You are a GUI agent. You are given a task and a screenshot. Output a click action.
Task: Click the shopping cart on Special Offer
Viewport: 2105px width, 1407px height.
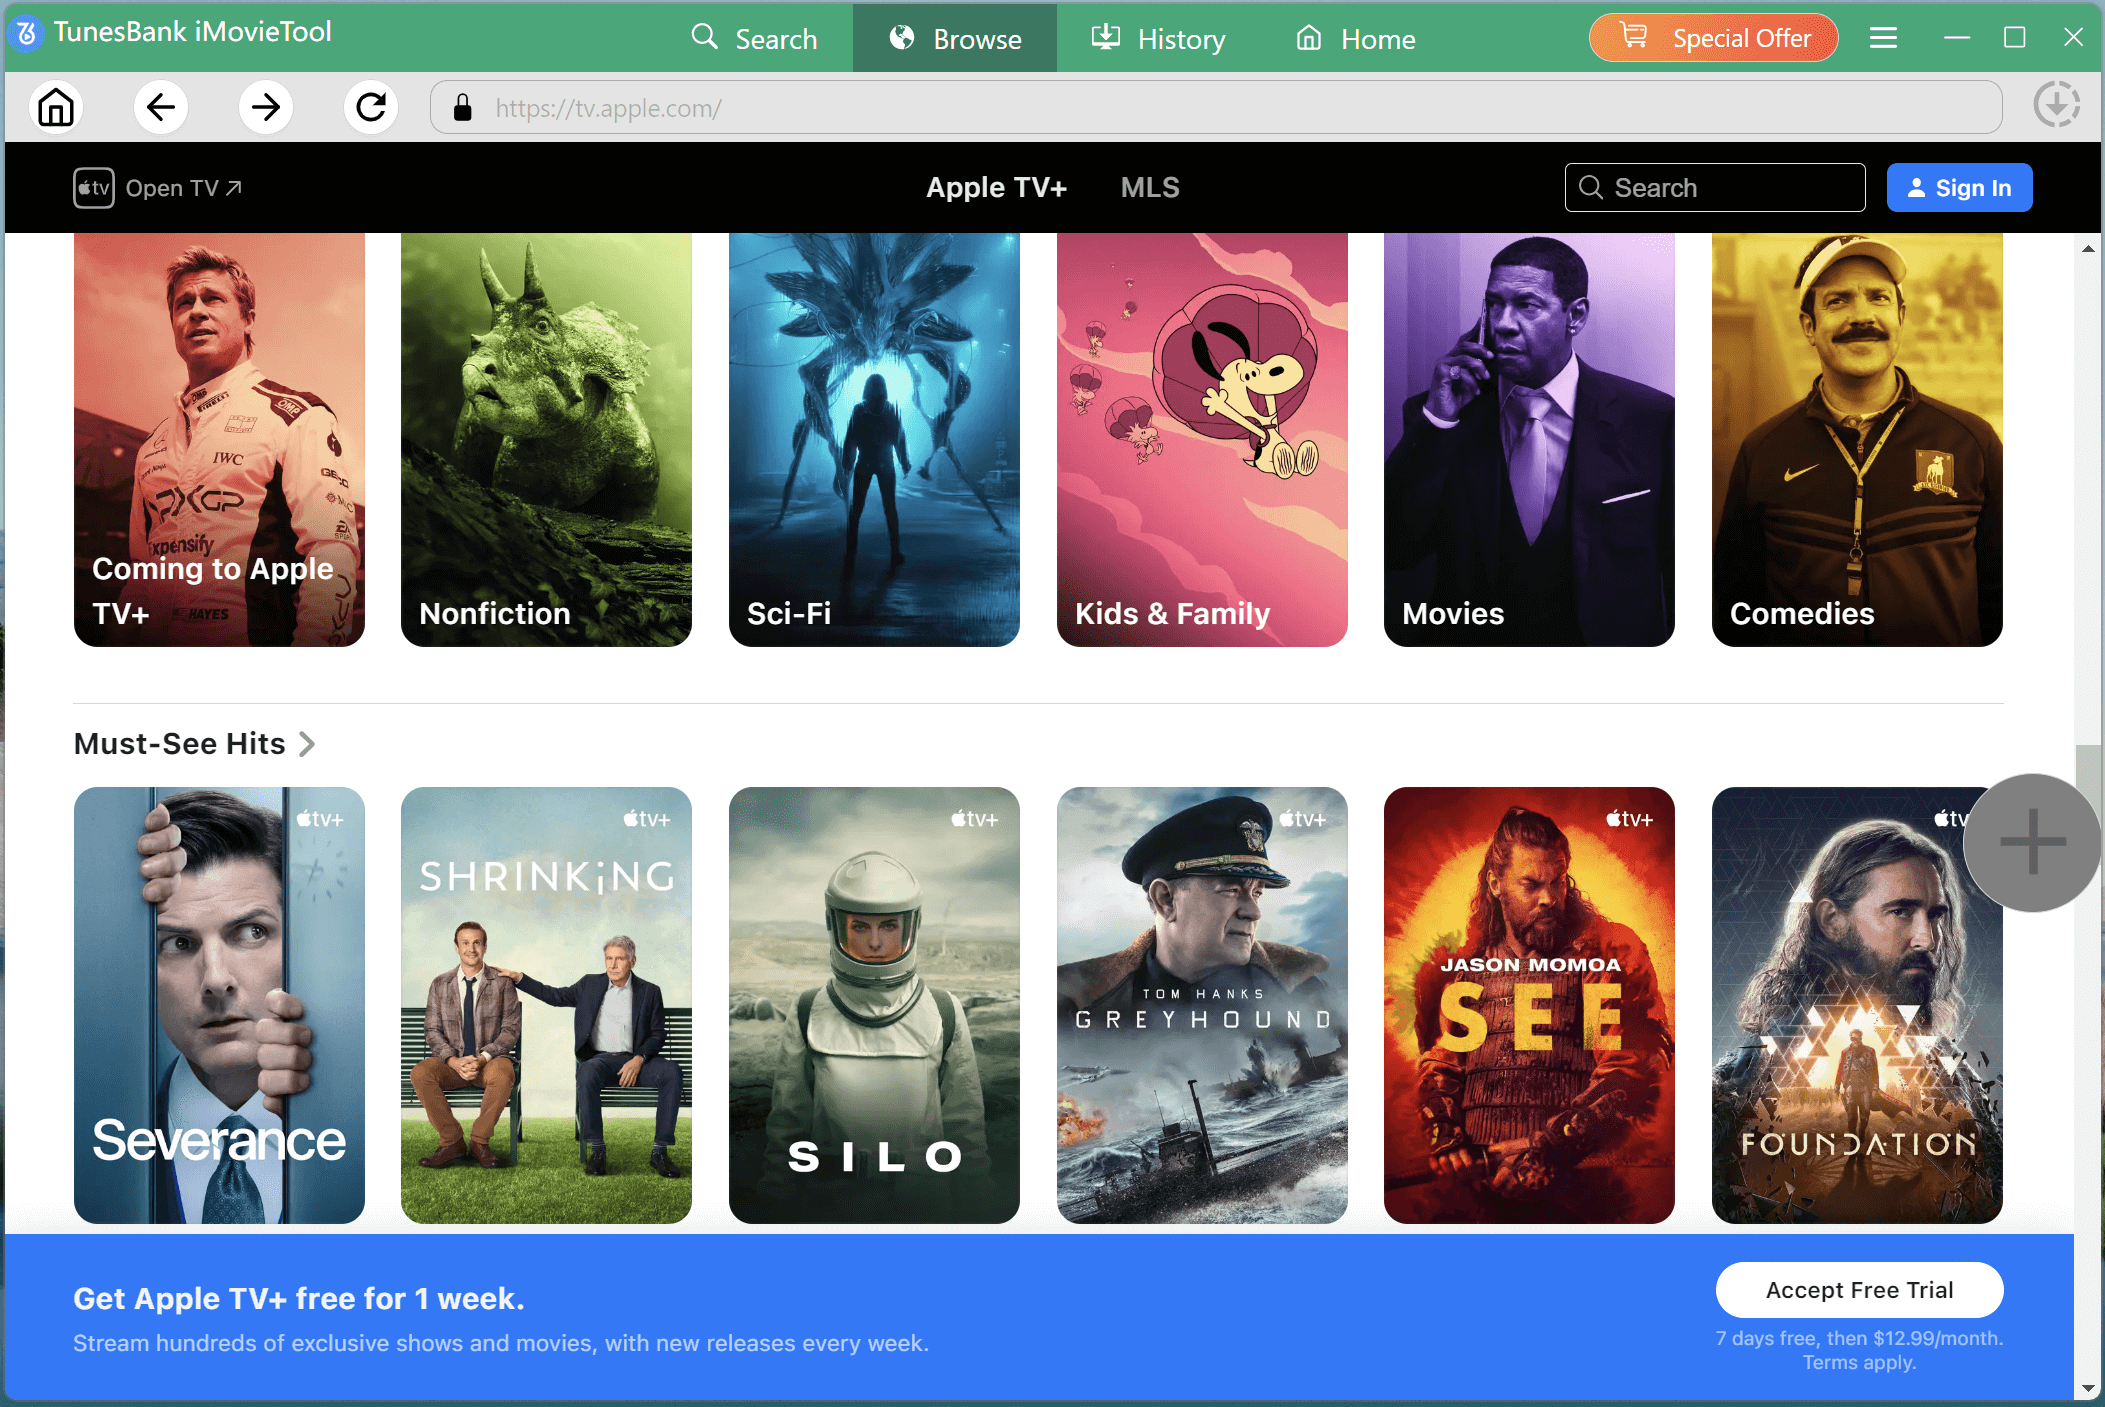(x=1633, y=35)
